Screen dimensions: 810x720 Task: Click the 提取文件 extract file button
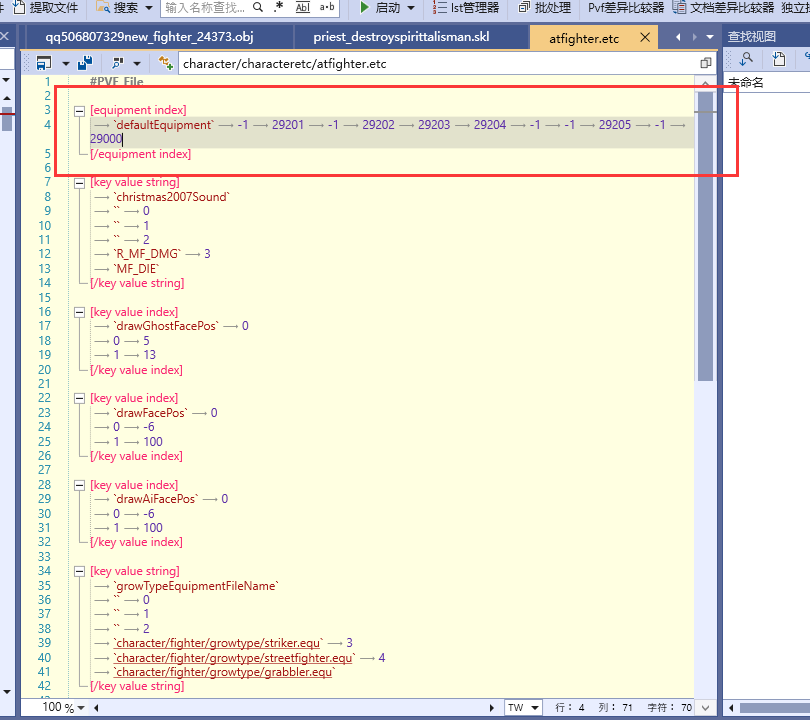click(x=46, y=8)
